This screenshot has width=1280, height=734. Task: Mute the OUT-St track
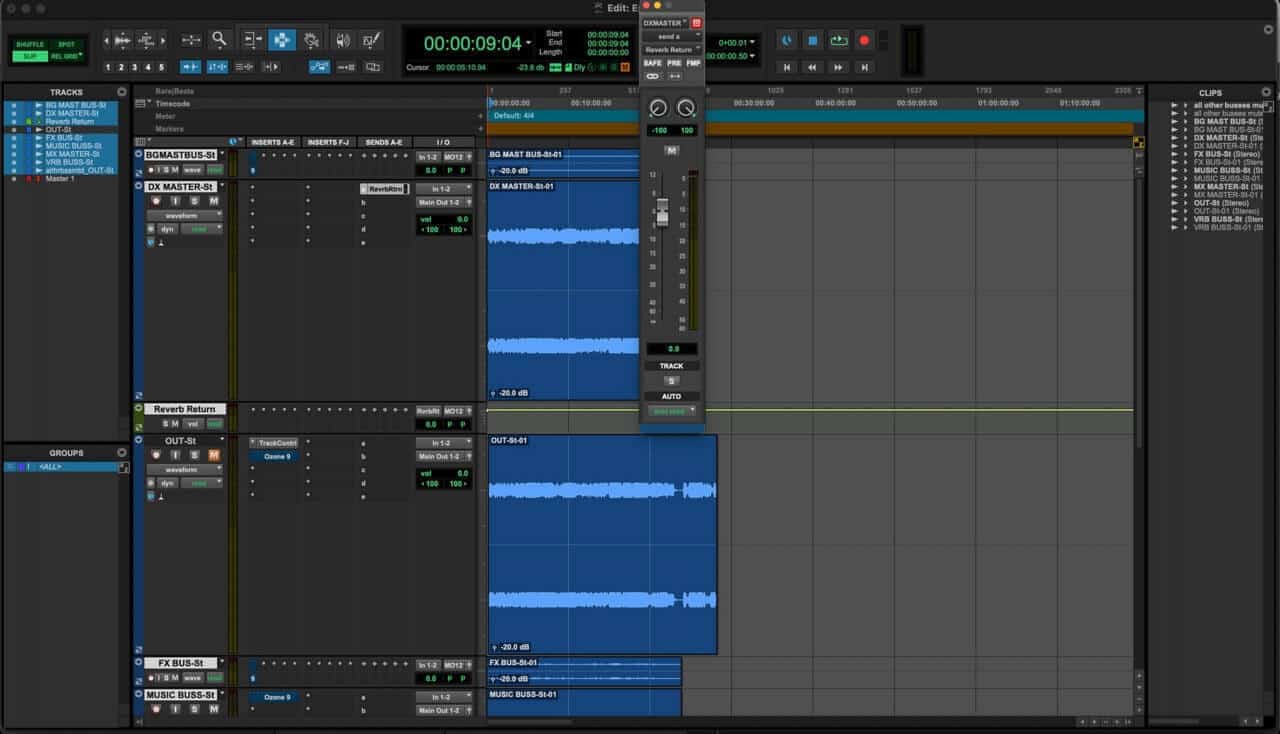214,456
